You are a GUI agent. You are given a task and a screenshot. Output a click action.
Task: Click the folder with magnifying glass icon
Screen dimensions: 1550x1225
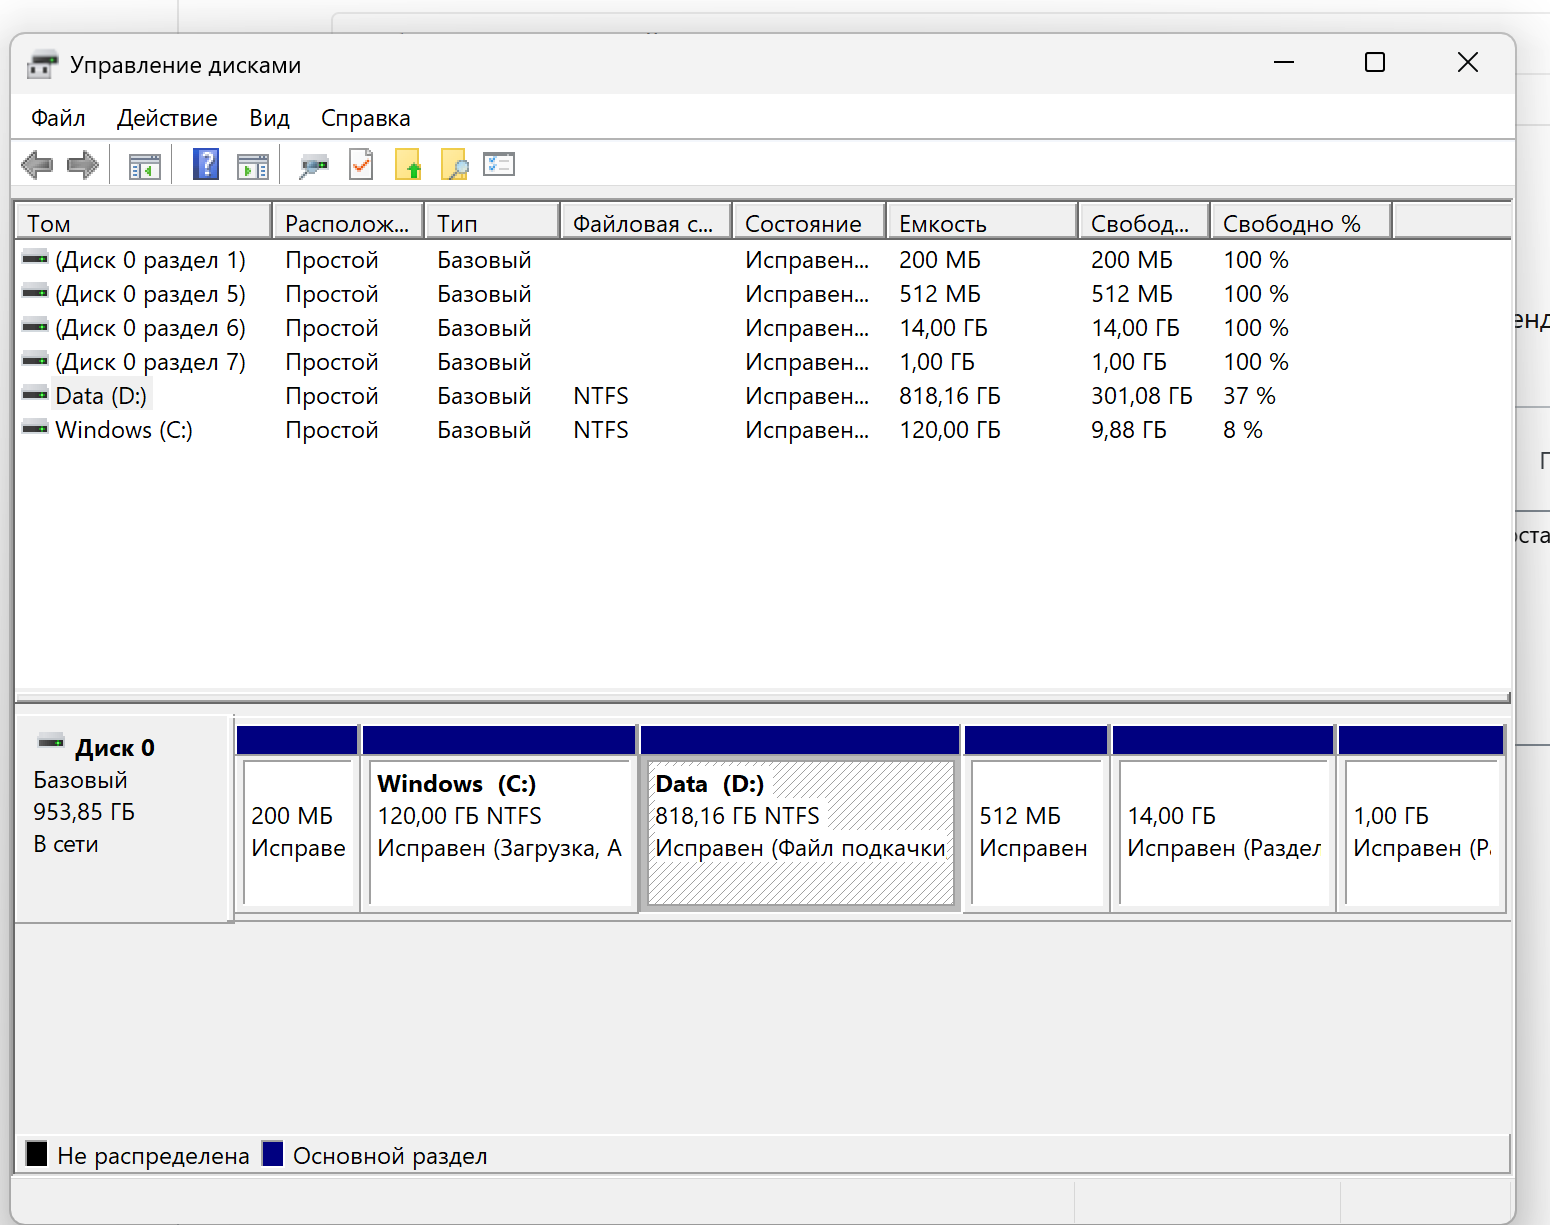[x=454, y=165]
